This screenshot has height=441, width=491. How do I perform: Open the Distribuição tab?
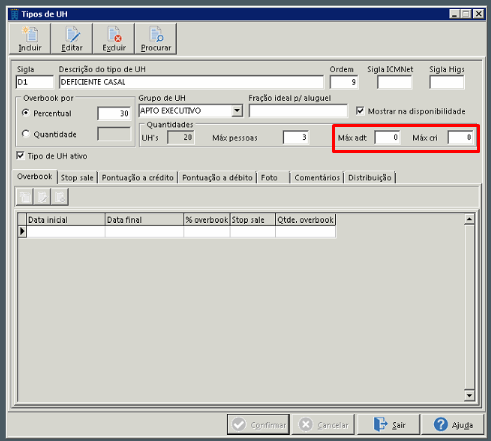[370, 178]
